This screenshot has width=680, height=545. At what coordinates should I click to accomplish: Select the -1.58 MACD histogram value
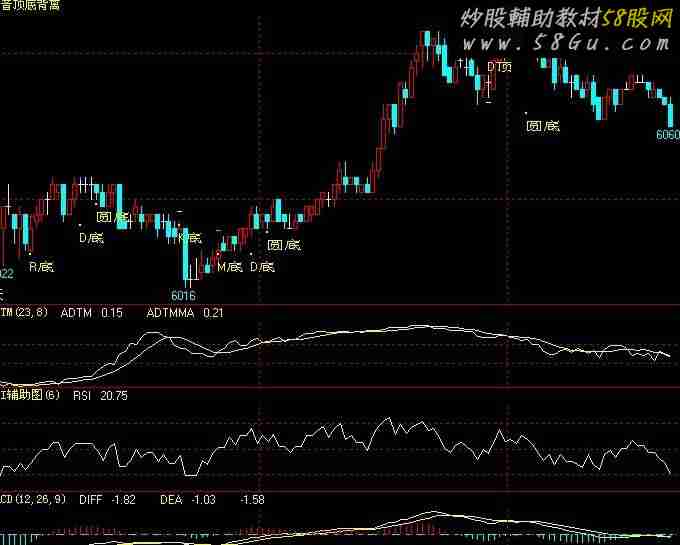(252, 499)
